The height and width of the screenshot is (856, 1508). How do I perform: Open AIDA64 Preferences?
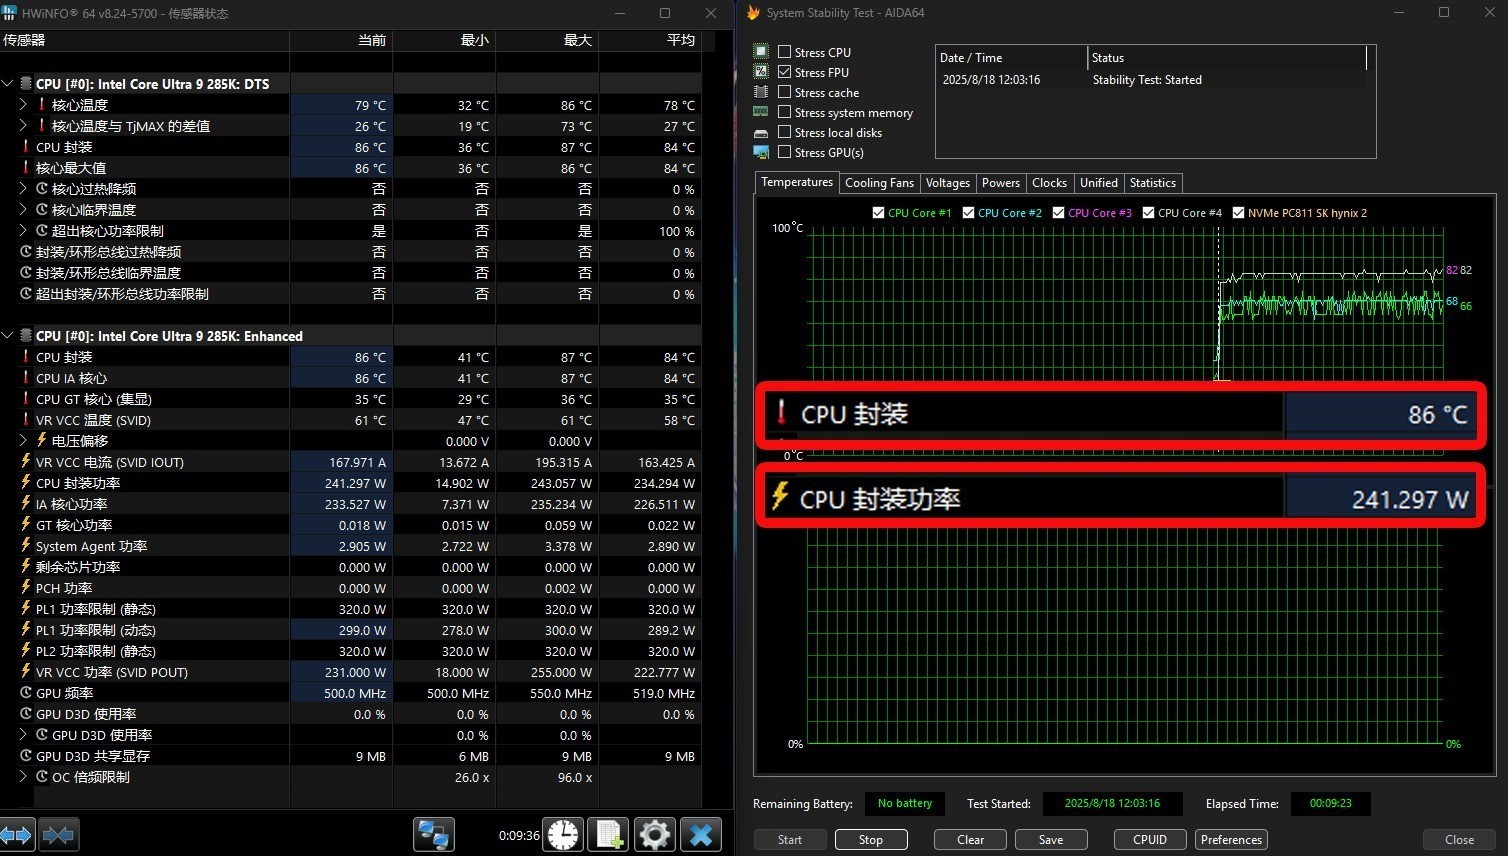1230,839
